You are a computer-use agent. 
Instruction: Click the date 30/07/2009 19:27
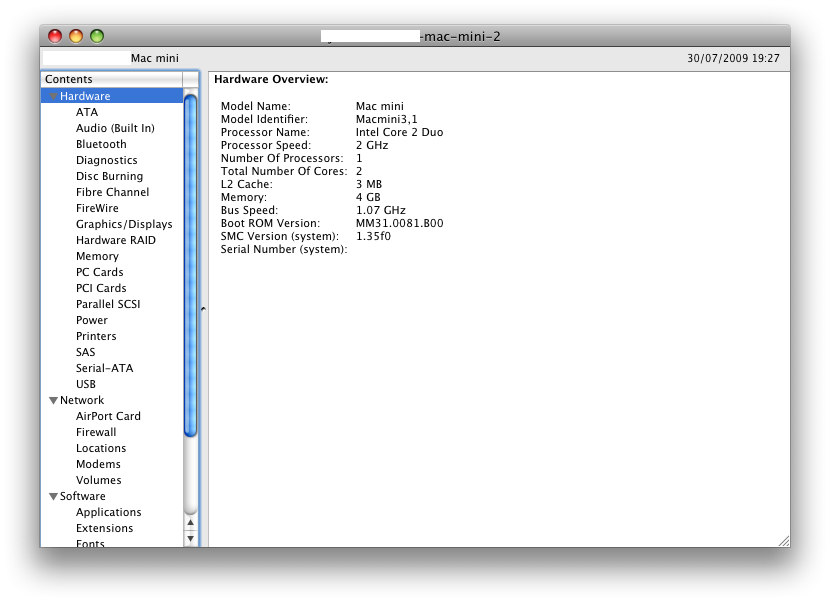(733, 58)
